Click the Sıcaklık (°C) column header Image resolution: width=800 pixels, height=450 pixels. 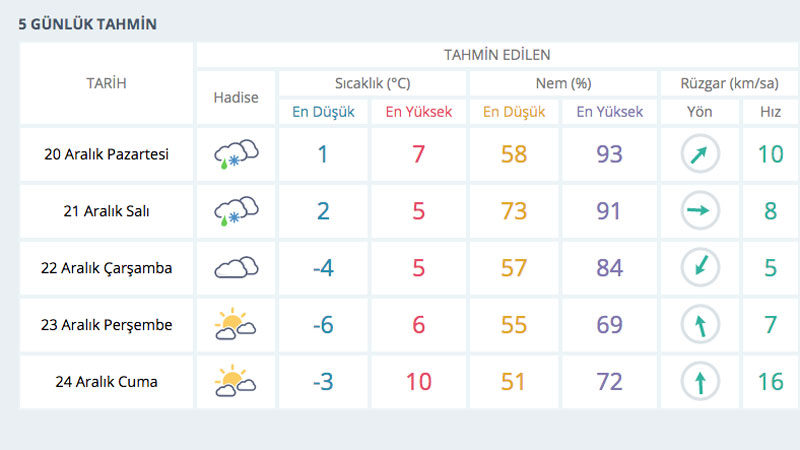pyautogui.click(x=372, y=83)
